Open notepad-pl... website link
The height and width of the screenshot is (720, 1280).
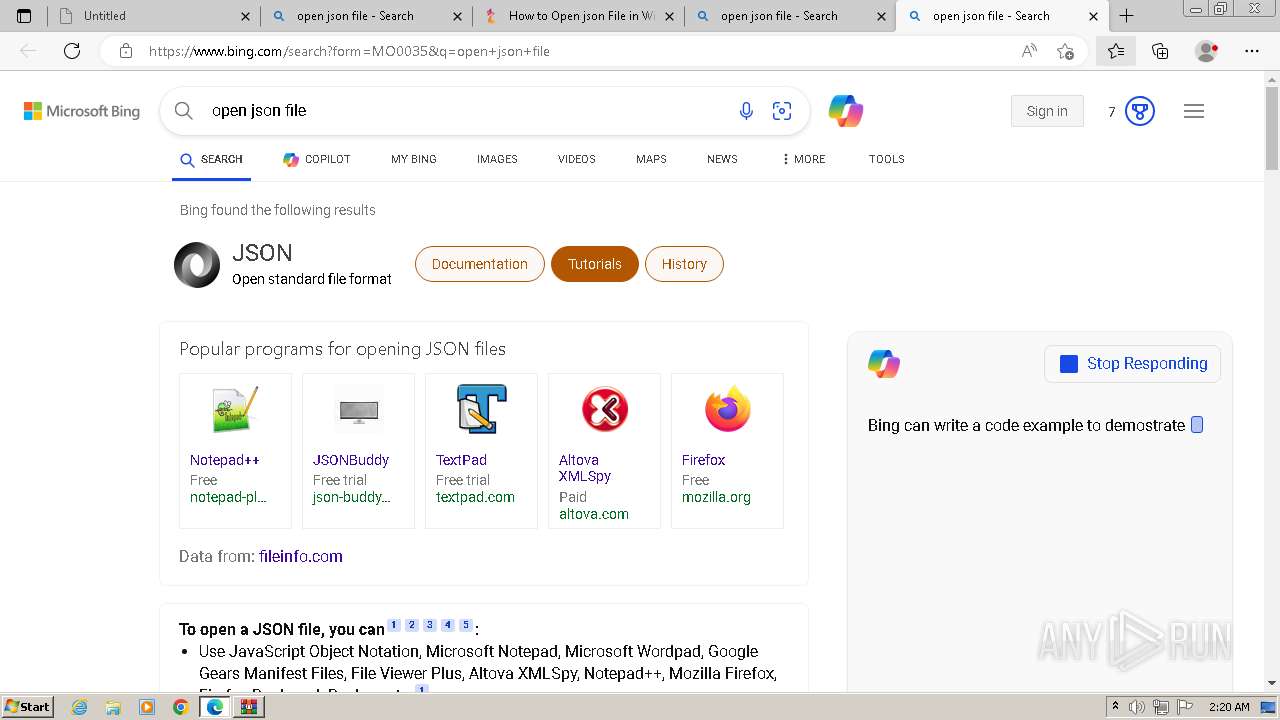pos(228,497)
